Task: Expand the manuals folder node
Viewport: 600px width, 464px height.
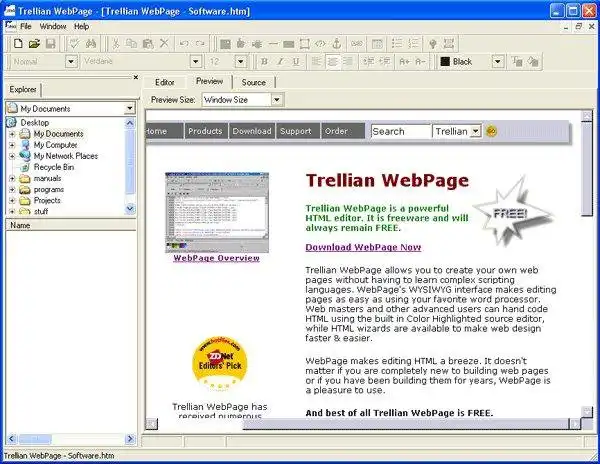Action: [x=12, y=179]
